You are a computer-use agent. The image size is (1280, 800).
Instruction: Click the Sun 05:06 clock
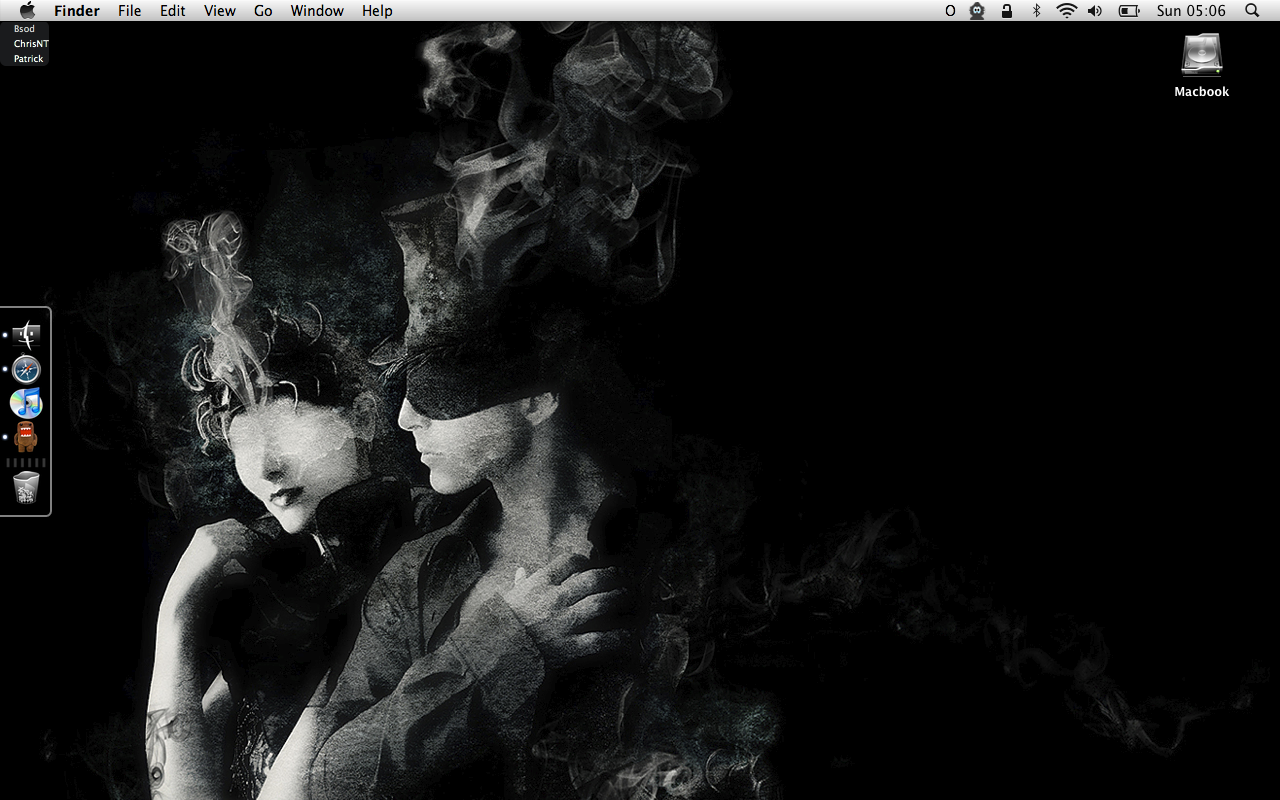pos(1191,11)
